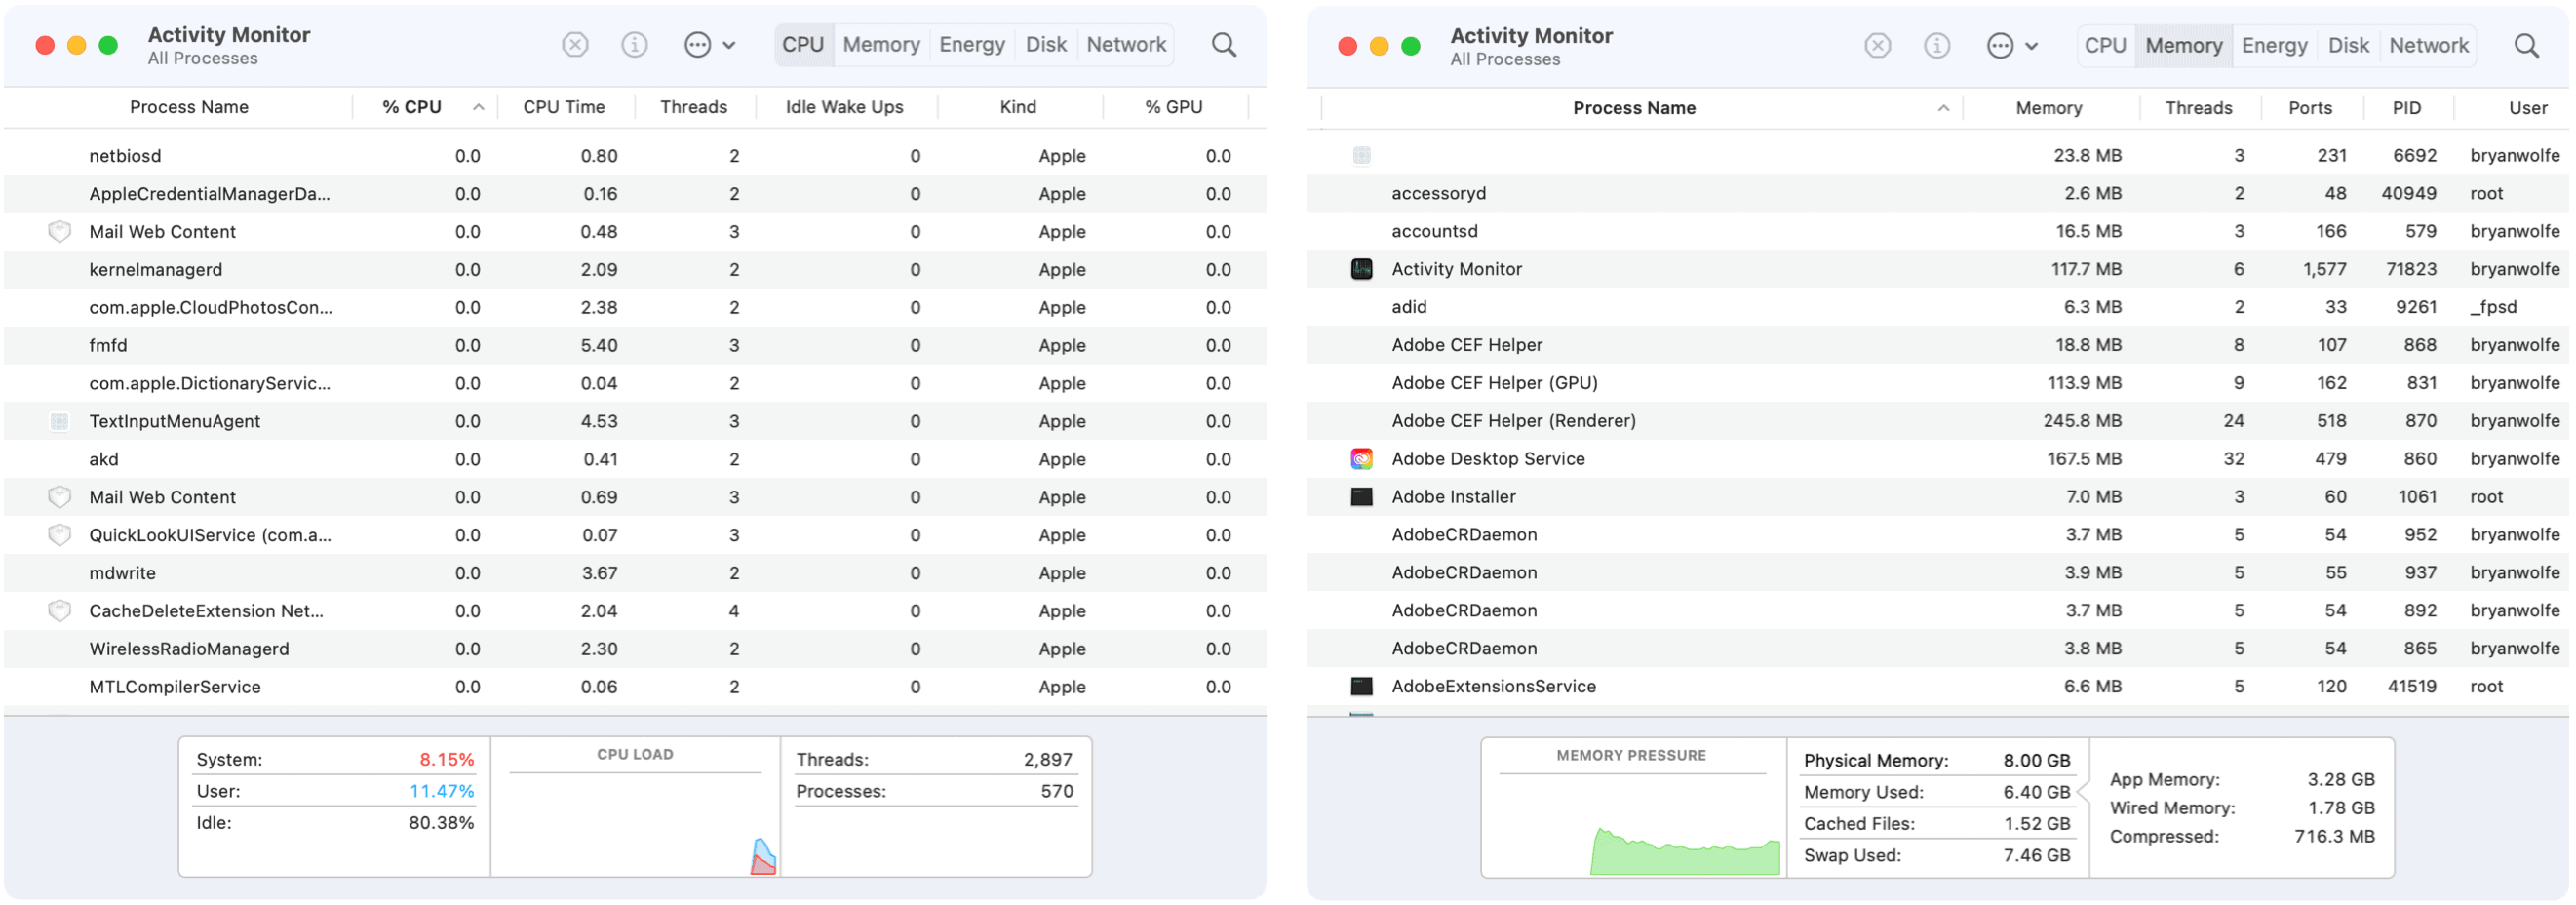Image resolution: width=2576 pixels, height=905 pixels.
Task: Select netbiosd process row
Action: (635, 156)
